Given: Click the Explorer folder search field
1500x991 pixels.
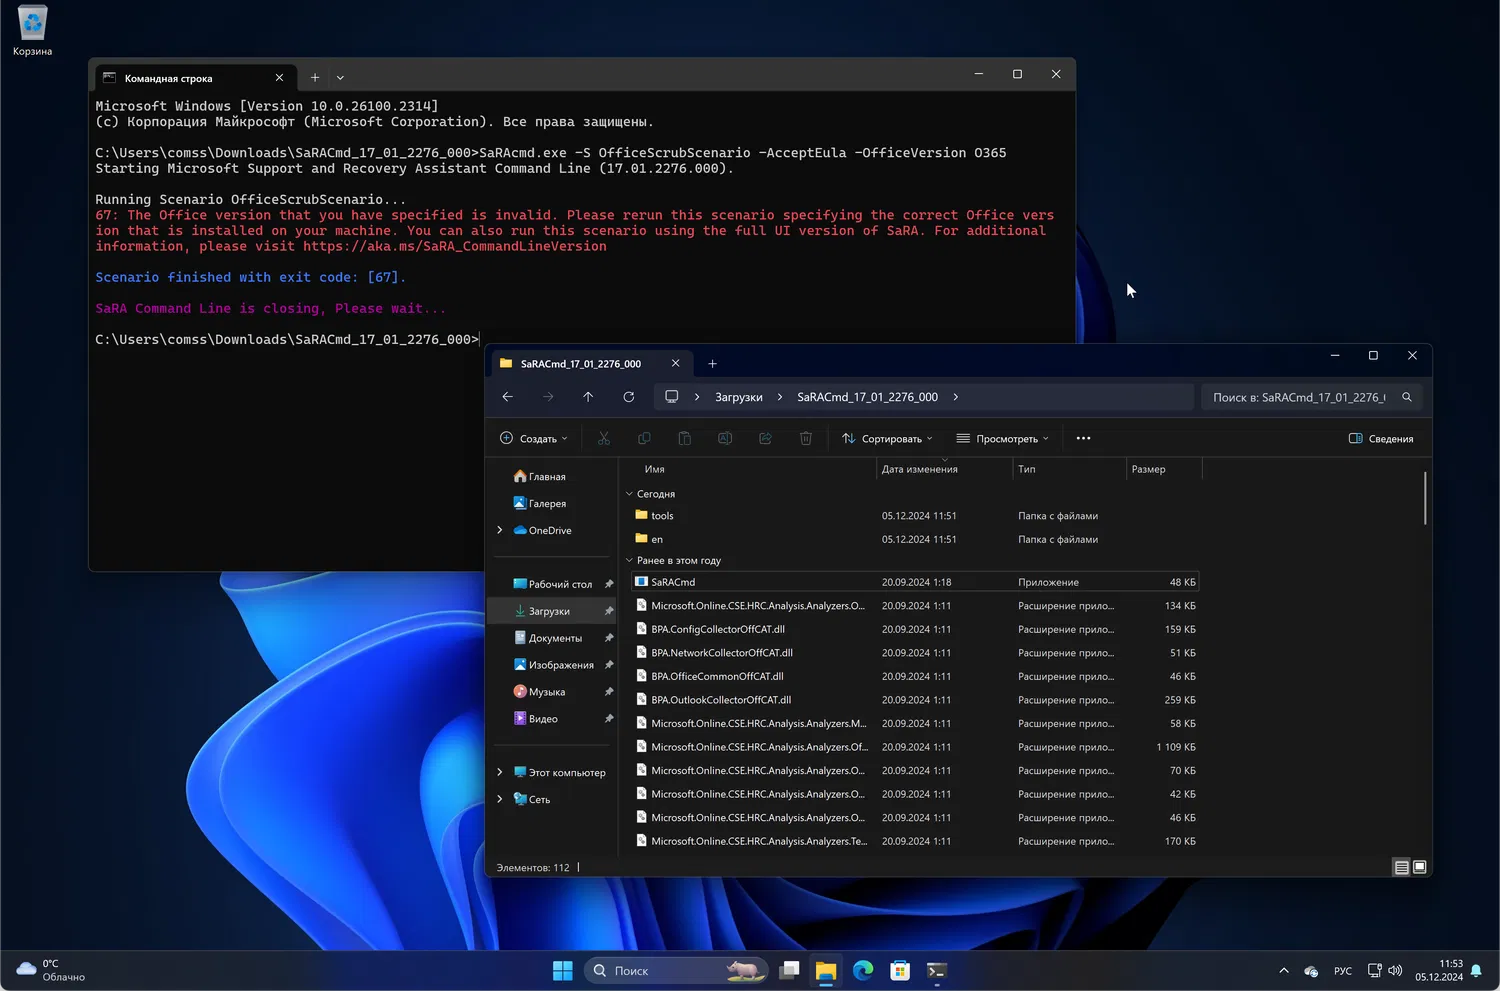Looking at the screenshot, I should click(1300, 397).
